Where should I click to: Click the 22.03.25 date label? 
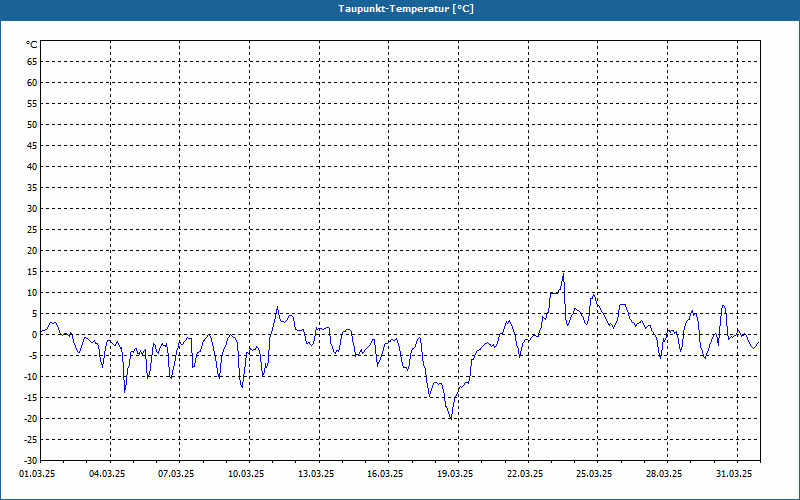click(525, 474)
